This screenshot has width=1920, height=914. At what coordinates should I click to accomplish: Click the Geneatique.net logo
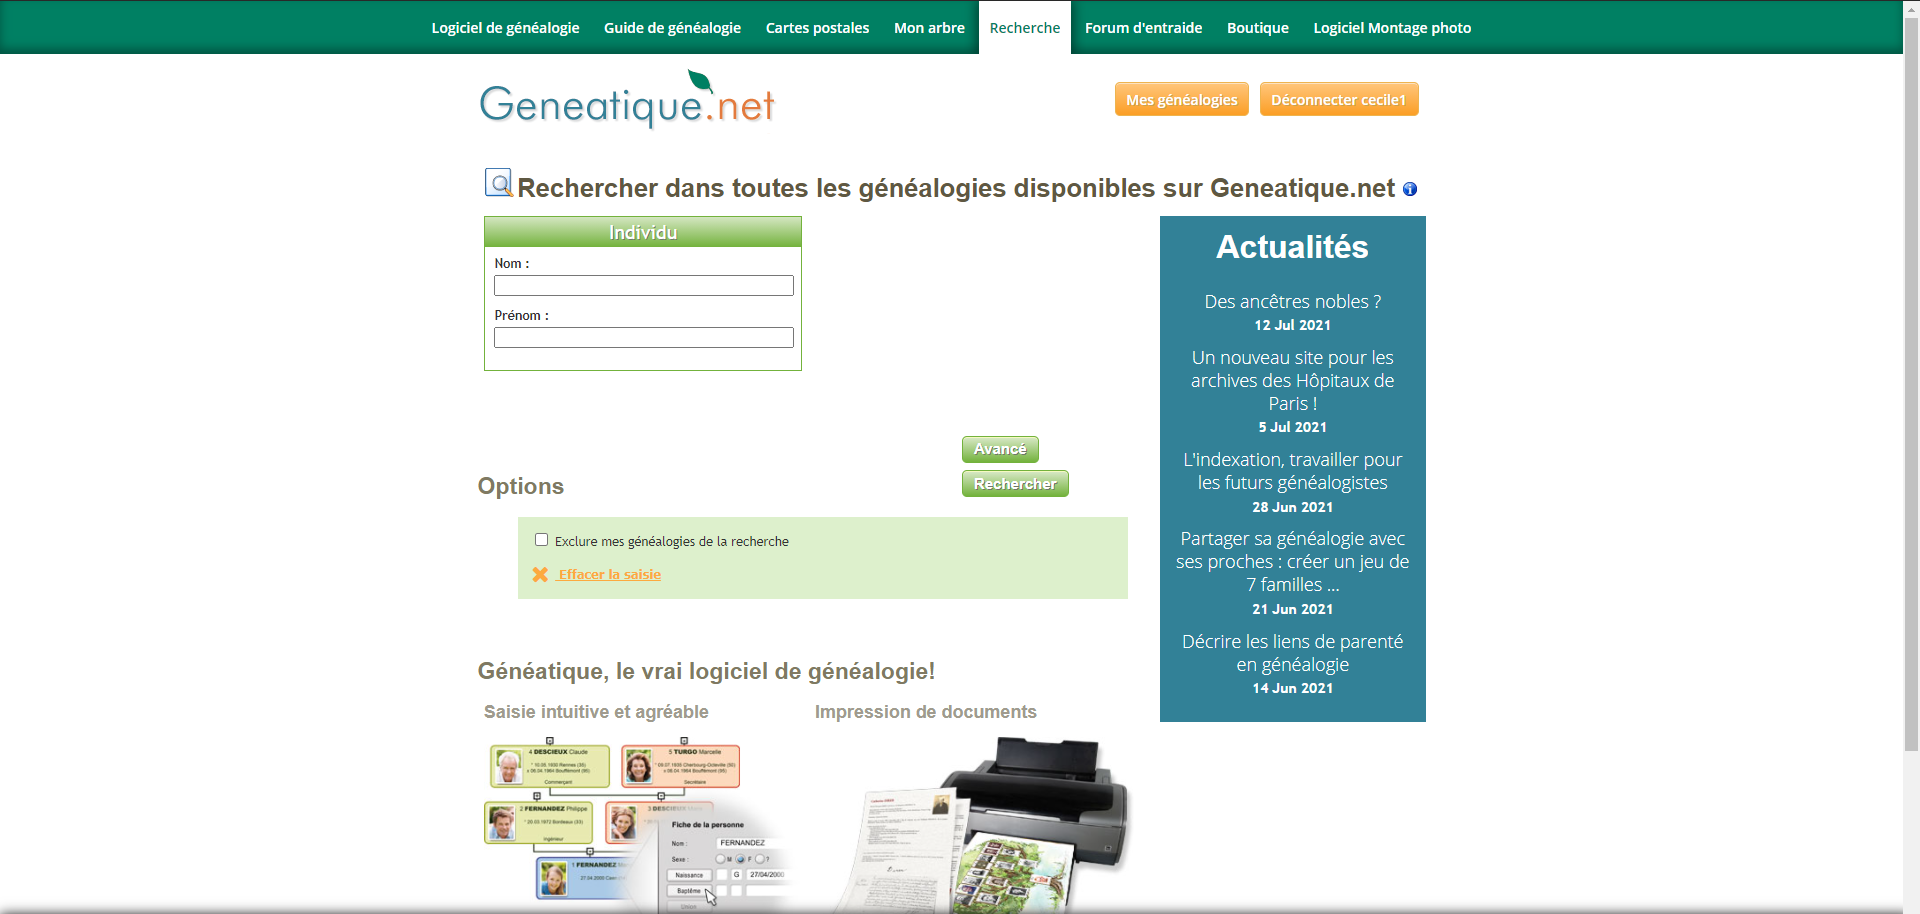(627, 99)
